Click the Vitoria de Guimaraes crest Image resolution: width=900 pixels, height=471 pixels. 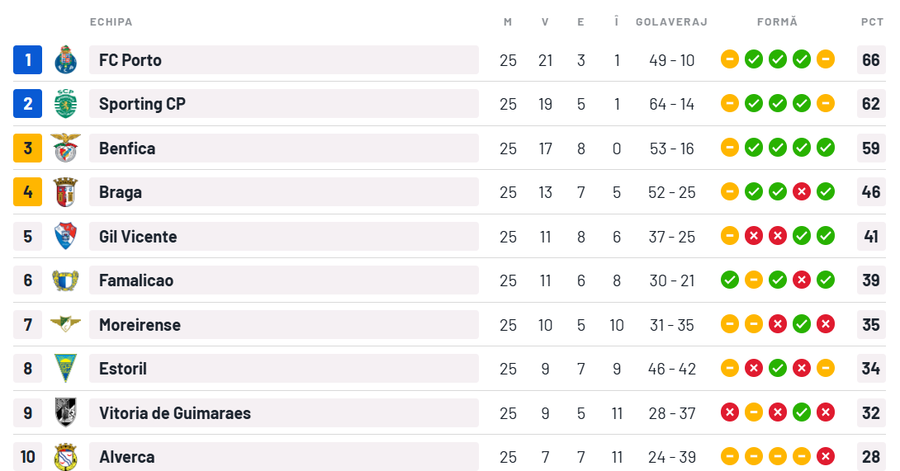(65, 412)
